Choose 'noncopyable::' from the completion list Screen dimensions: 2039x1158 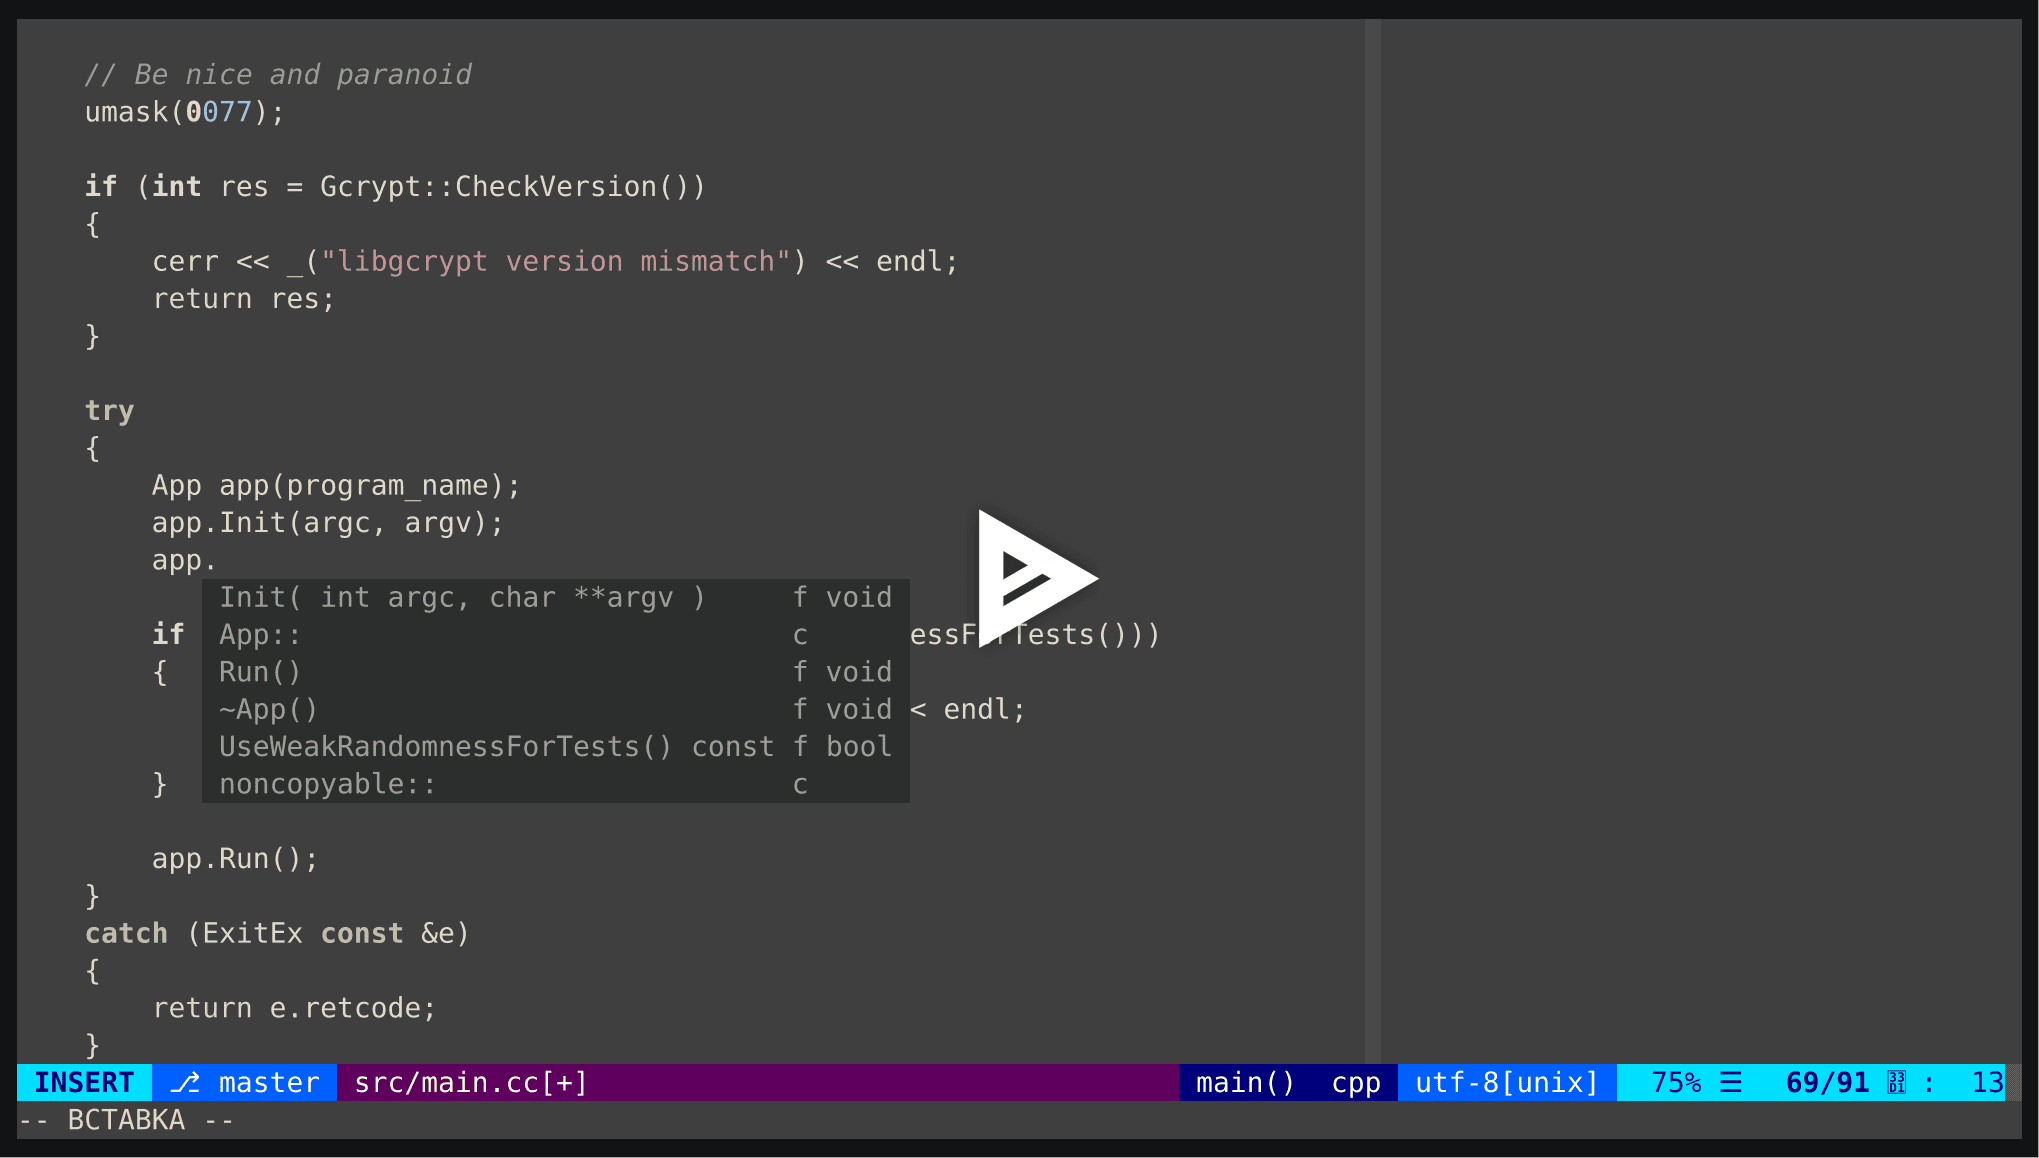coord(556,784)
